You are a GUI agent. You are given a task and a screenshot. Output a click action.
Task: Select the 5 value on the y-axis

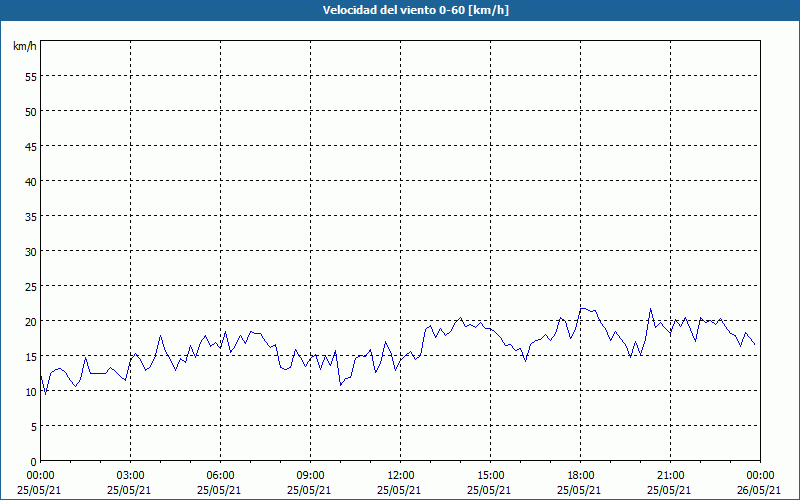coord(34,427)
